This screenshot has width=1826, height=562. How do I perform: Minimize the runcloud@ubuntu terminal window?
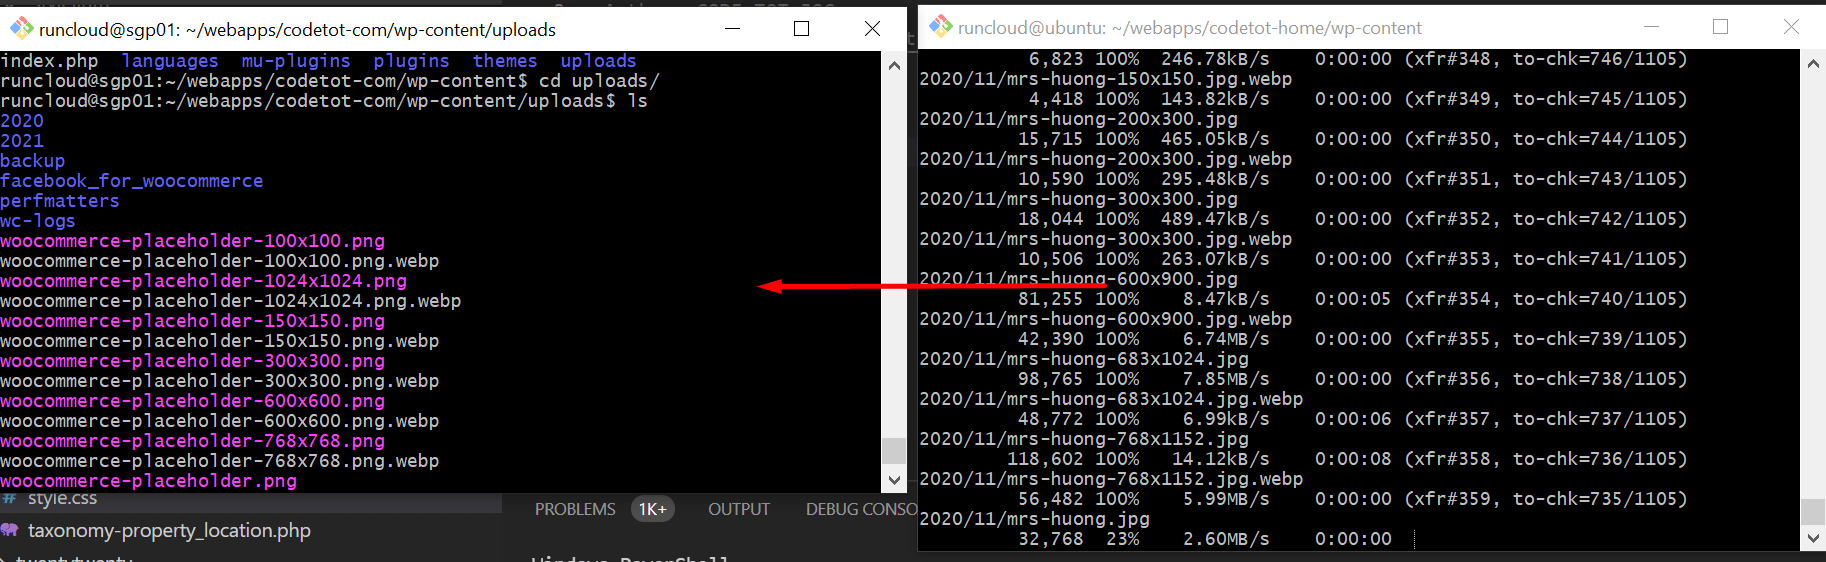[1651, 27]
